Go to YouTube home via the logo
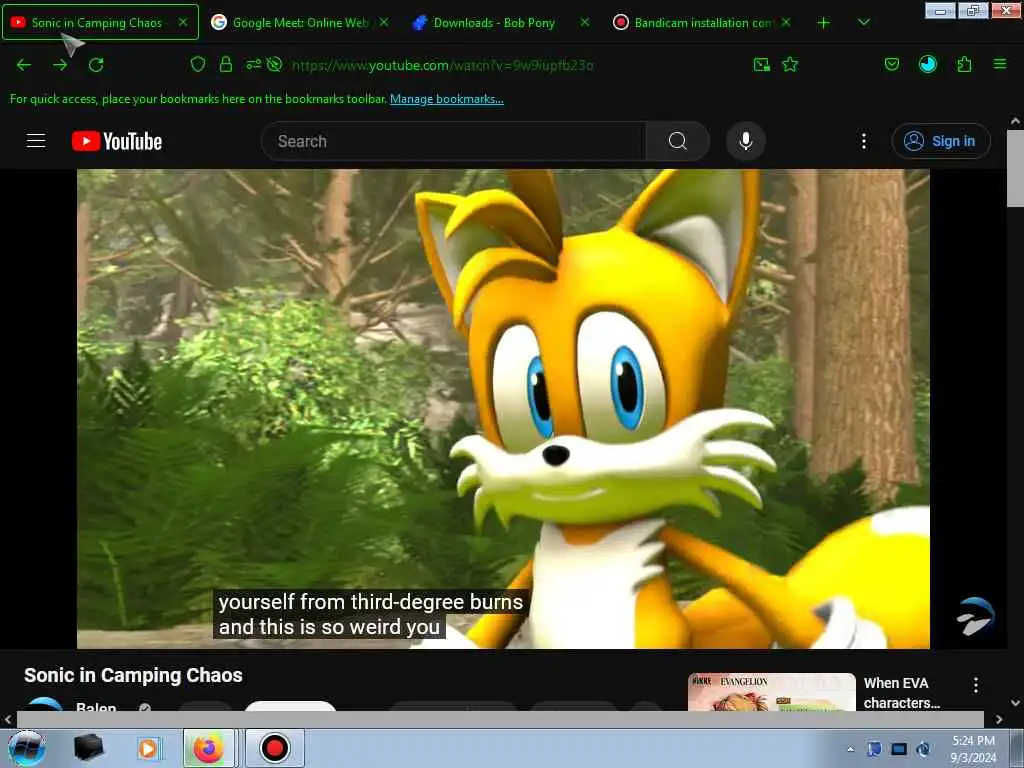 117,141
